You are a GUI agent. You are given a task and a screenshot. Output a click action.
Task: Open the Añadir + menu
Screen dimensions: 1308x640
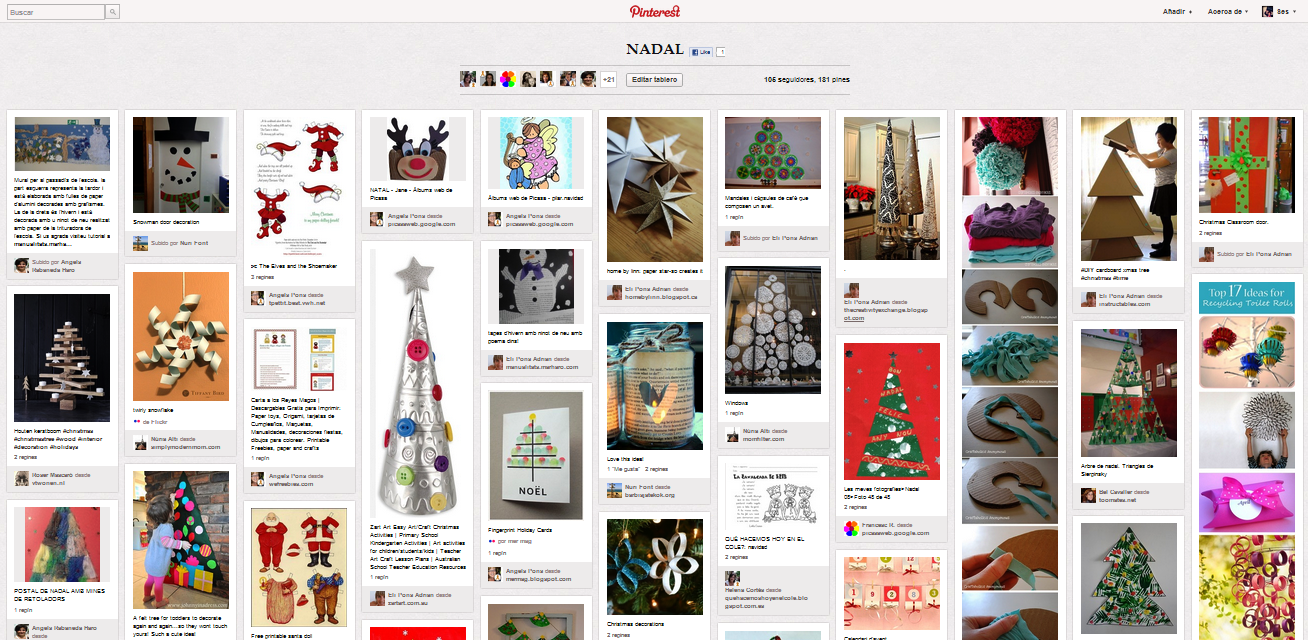(1177, 11)
